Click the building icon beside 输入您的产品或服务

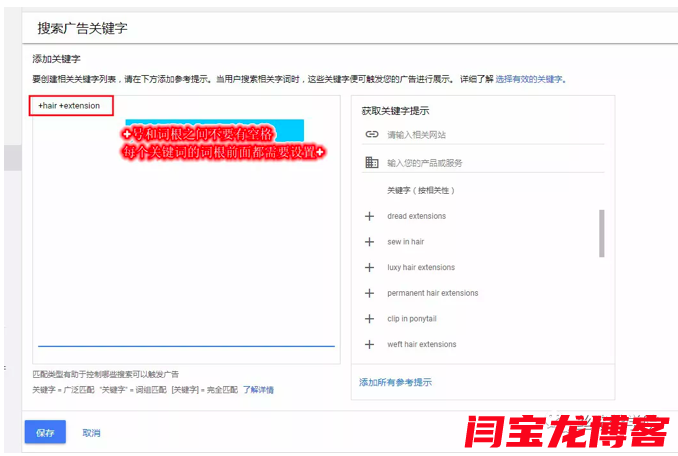pos(371,162)
